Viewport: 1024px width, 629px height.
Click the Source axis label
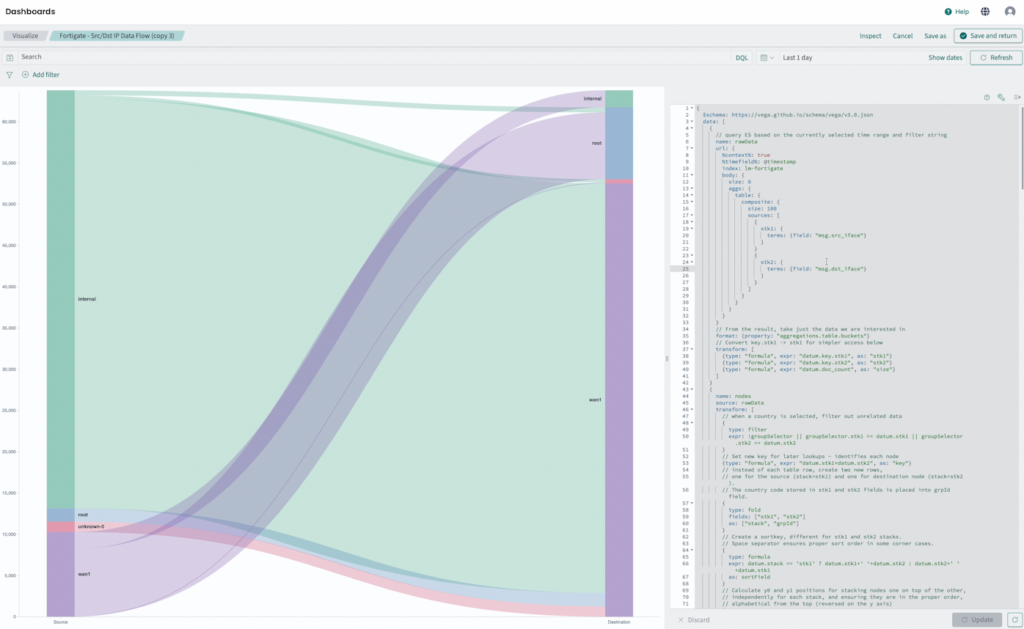(x=60, y=622)
